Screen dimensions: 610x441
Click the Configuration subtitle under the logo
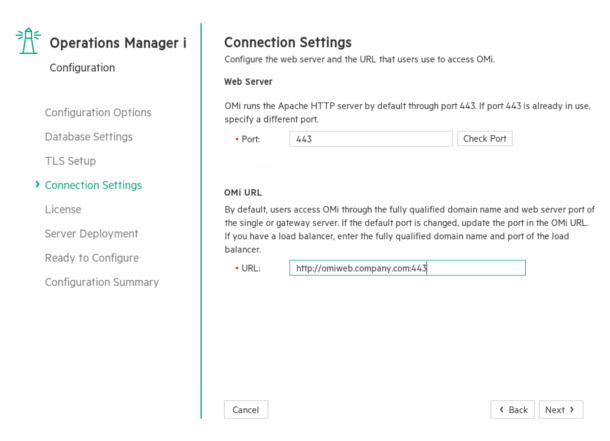coord(82,68)
